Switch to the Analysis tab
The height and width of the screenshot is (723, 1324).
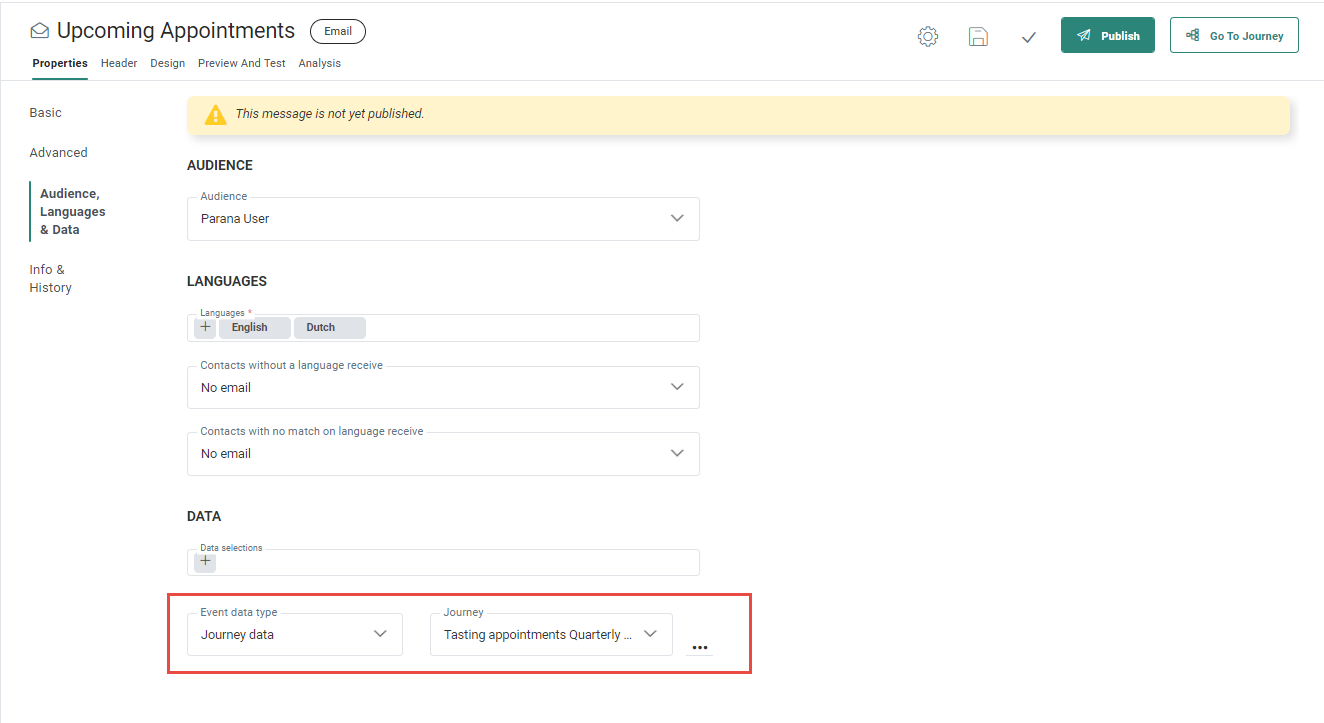pos(319,63)
